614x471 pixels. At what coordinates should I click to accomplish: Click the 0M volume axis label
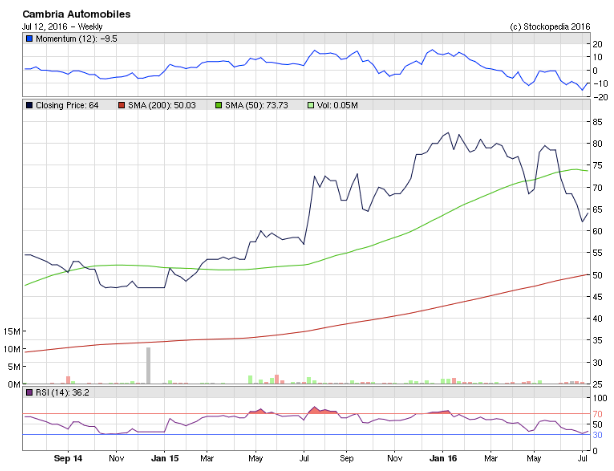14,384
